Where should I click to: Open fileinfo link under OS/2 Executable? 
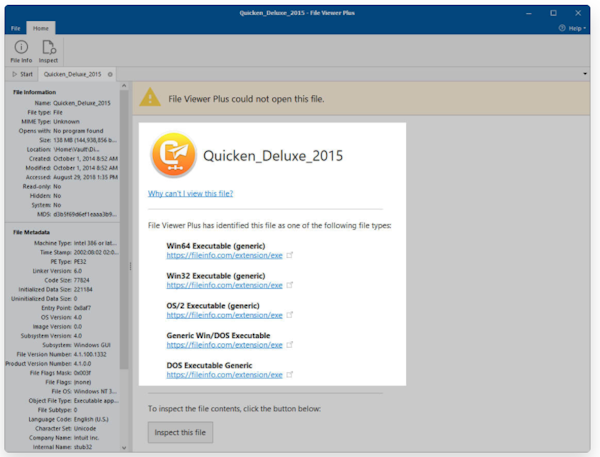point(224,315)
